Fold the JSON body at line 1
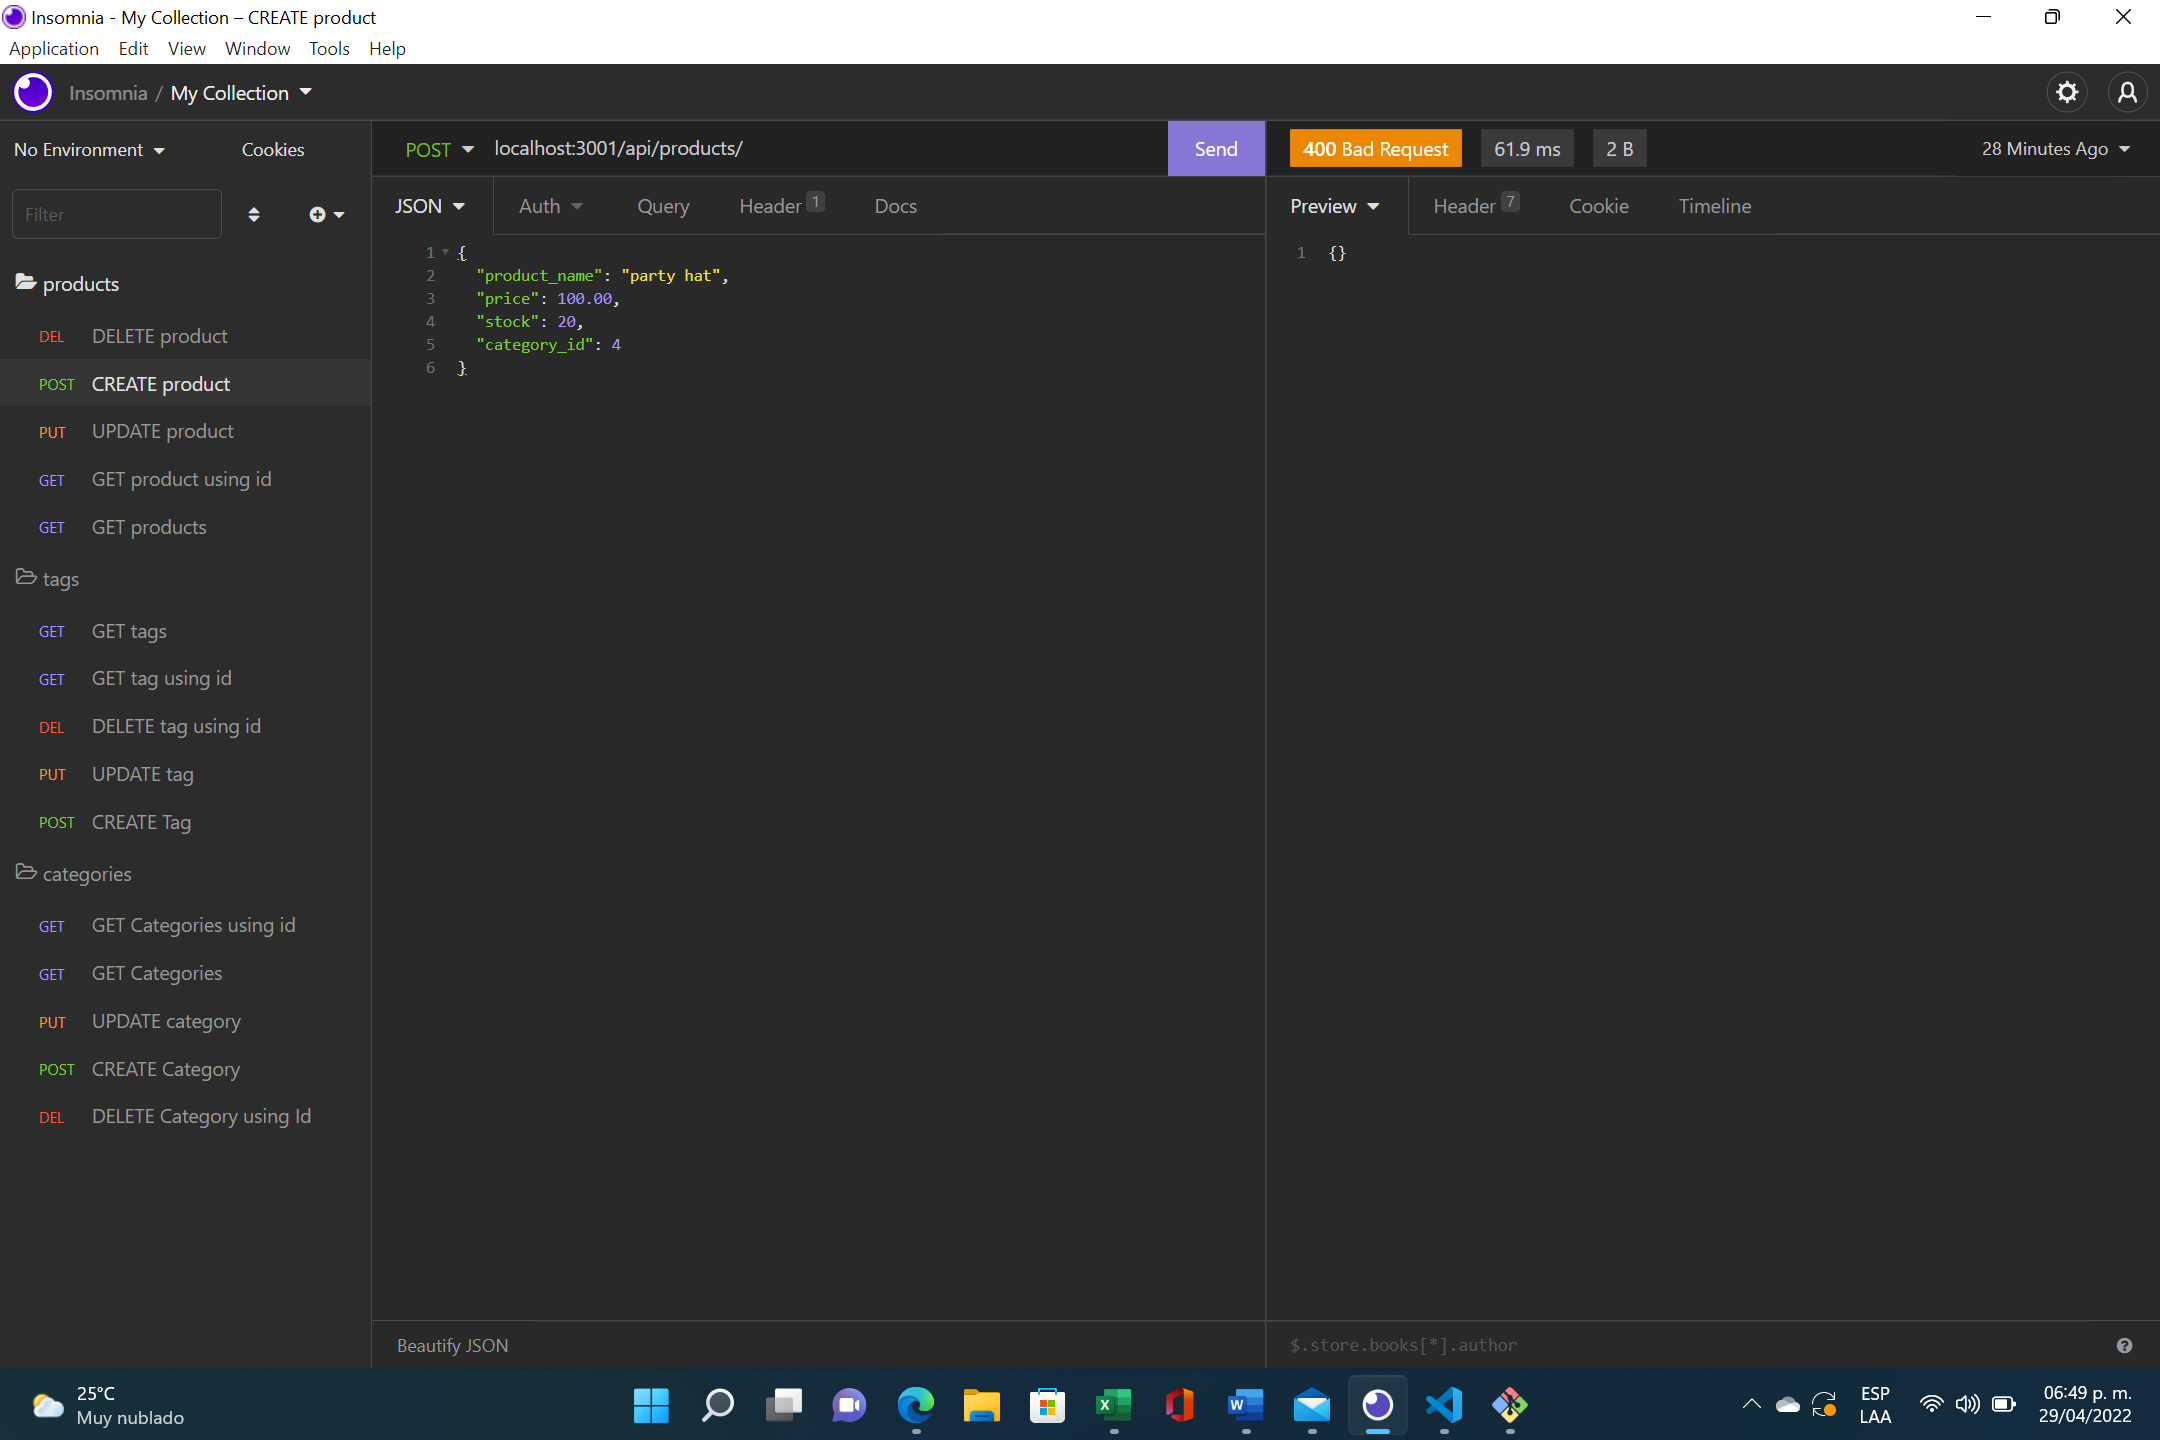 [x=445, y=252]
